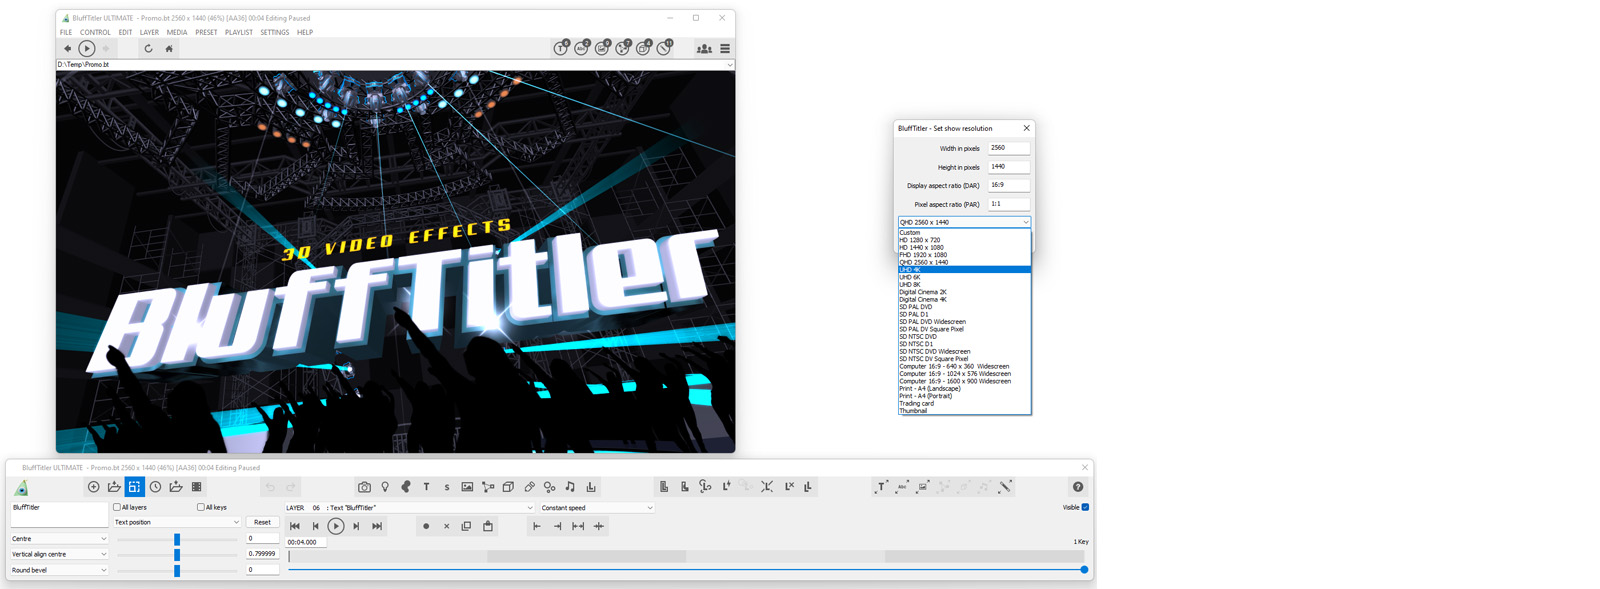Jump to the first key
1600x589 pixels.
click(295, 526)
